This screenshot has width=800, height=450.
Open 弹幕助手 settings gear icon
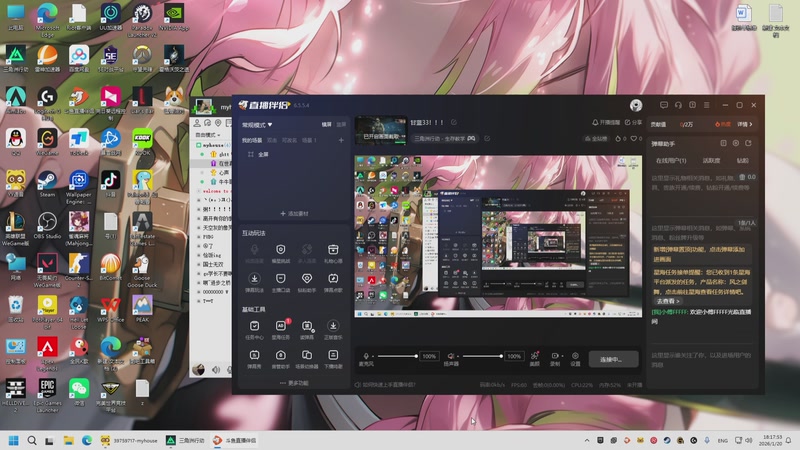736,143
